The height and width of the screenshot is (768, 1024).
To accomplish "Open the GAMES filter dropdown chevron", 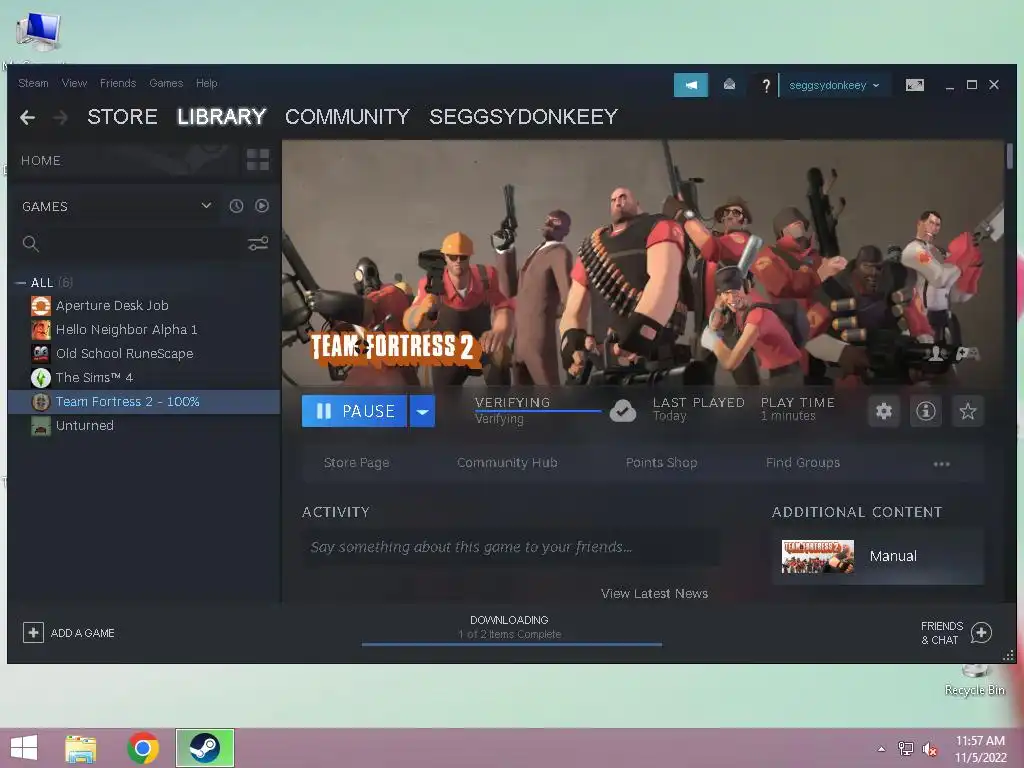I will tap(206, 206).
